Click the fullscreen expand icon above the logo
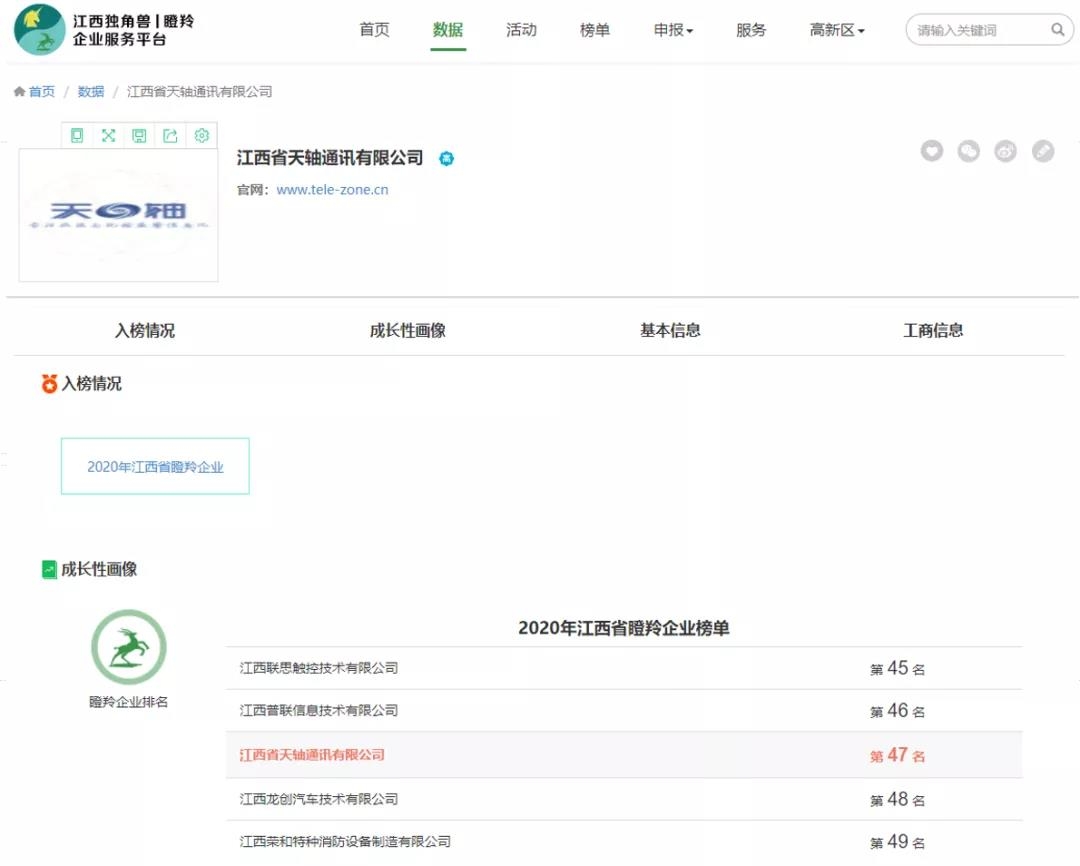The height and width of the screenshot is (866, 1080). [x=108, y=136]
